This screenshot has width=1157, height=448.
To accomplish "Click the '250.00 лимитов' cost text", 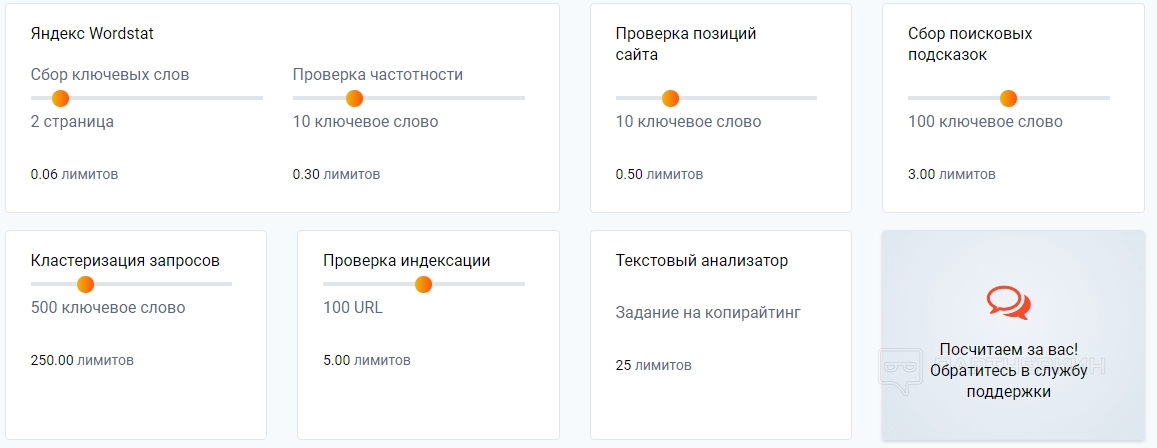I will (x=82, y=360).
